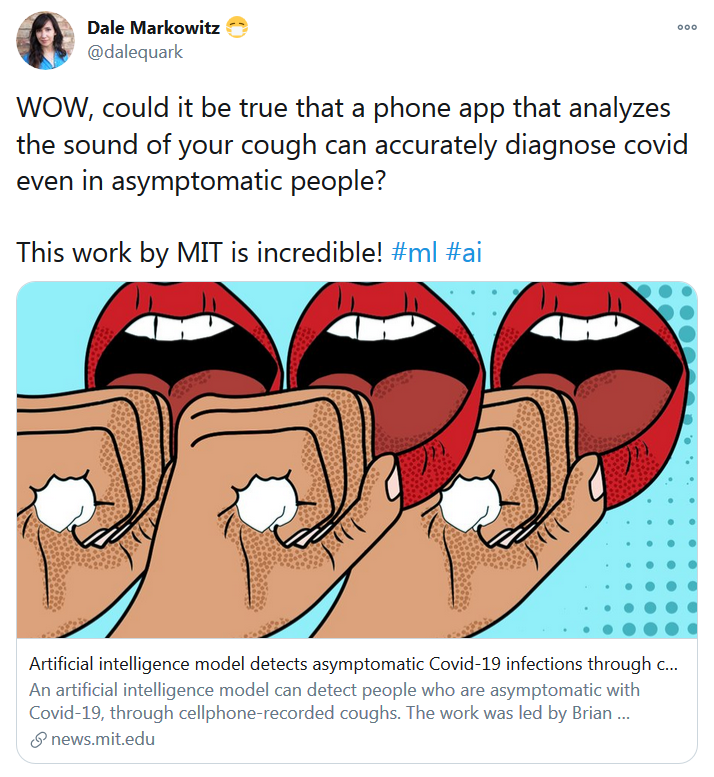Open the article title about asymptomatic Covid-19 detection
The image size is (714, 777).
pos(353,664)
